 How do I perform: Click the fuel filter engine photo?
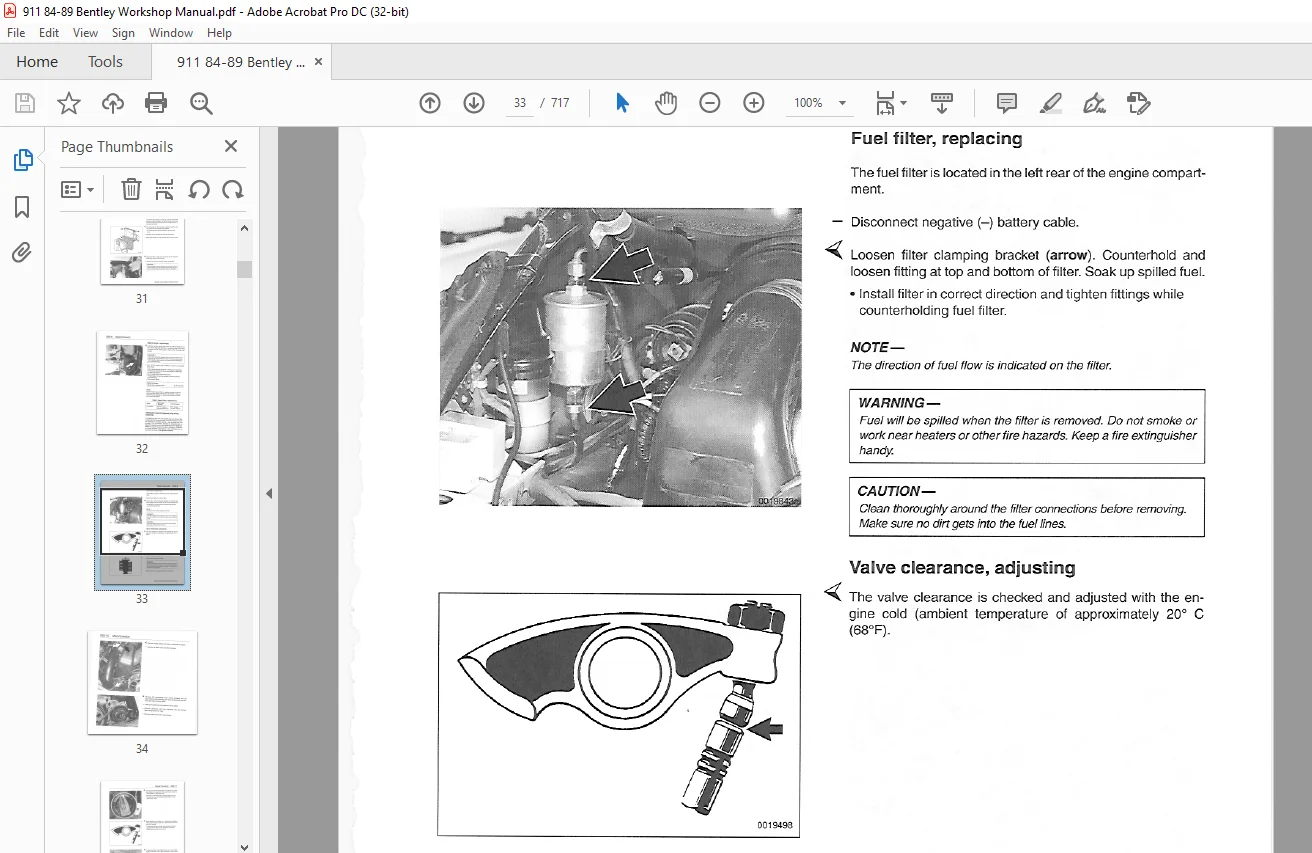point(621,357)
